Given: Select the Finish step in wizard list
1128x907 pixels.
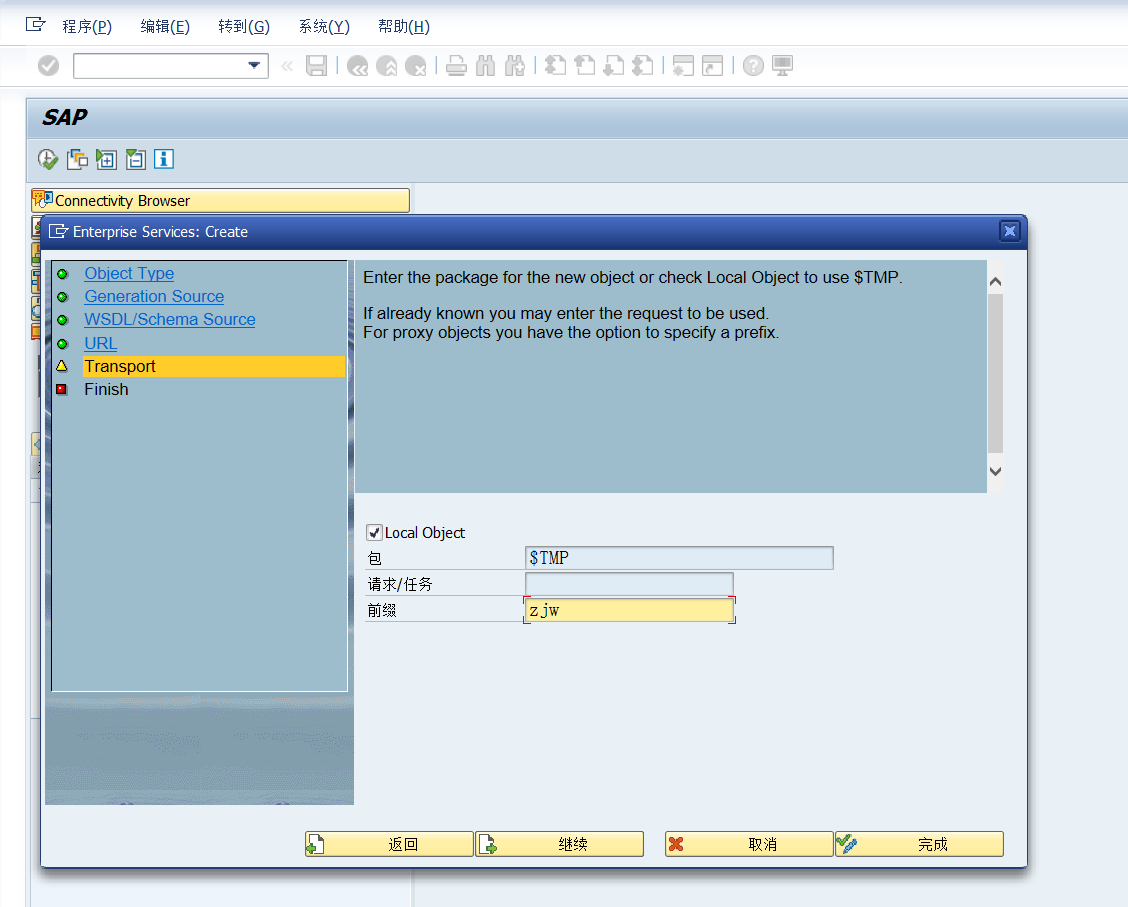Looking at the screenshot, I should pos(106,389).
